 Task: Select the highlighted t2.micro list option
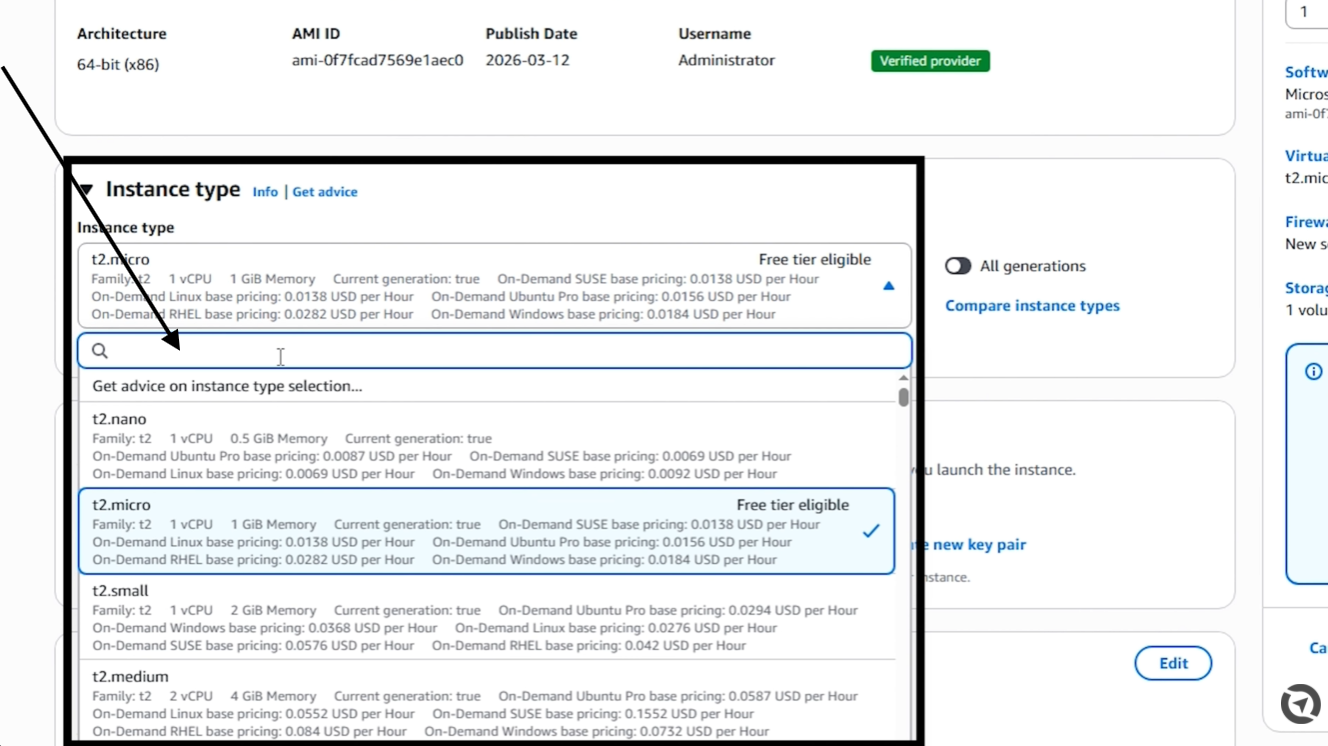[x=487, y=531]
